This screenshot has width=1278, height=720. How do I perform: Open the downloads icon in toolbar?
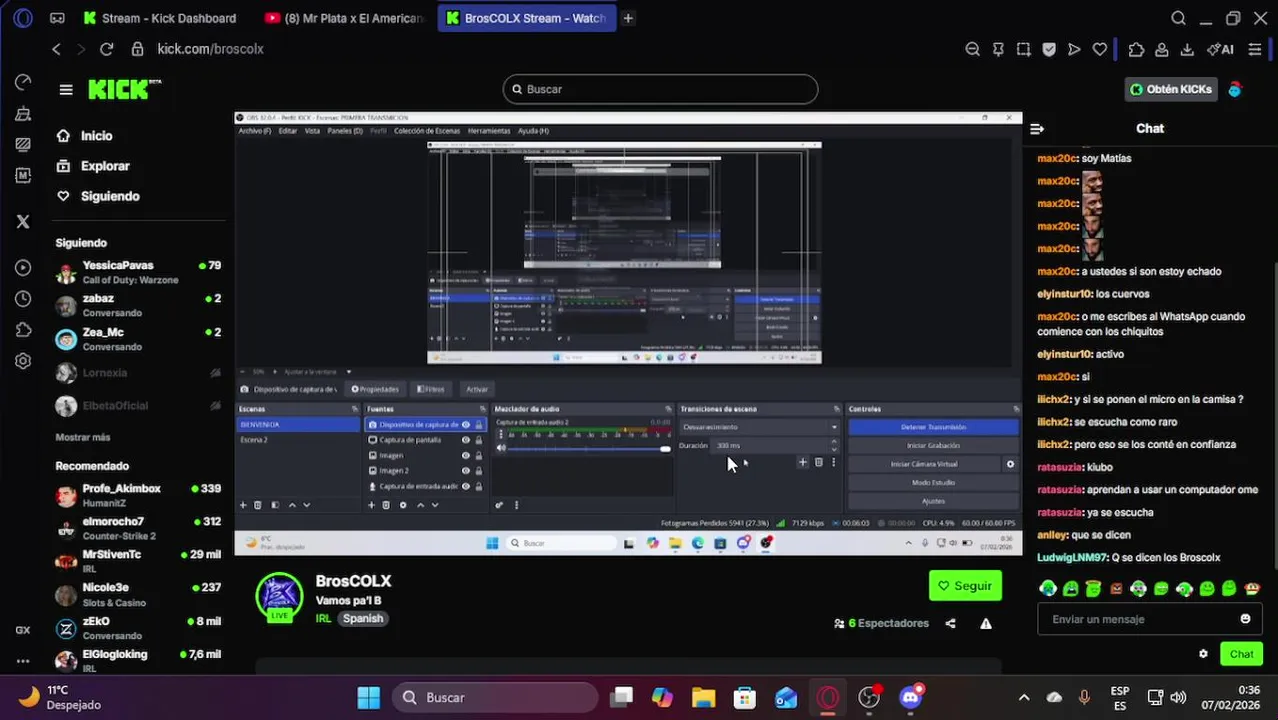[x=1187, y=49]
